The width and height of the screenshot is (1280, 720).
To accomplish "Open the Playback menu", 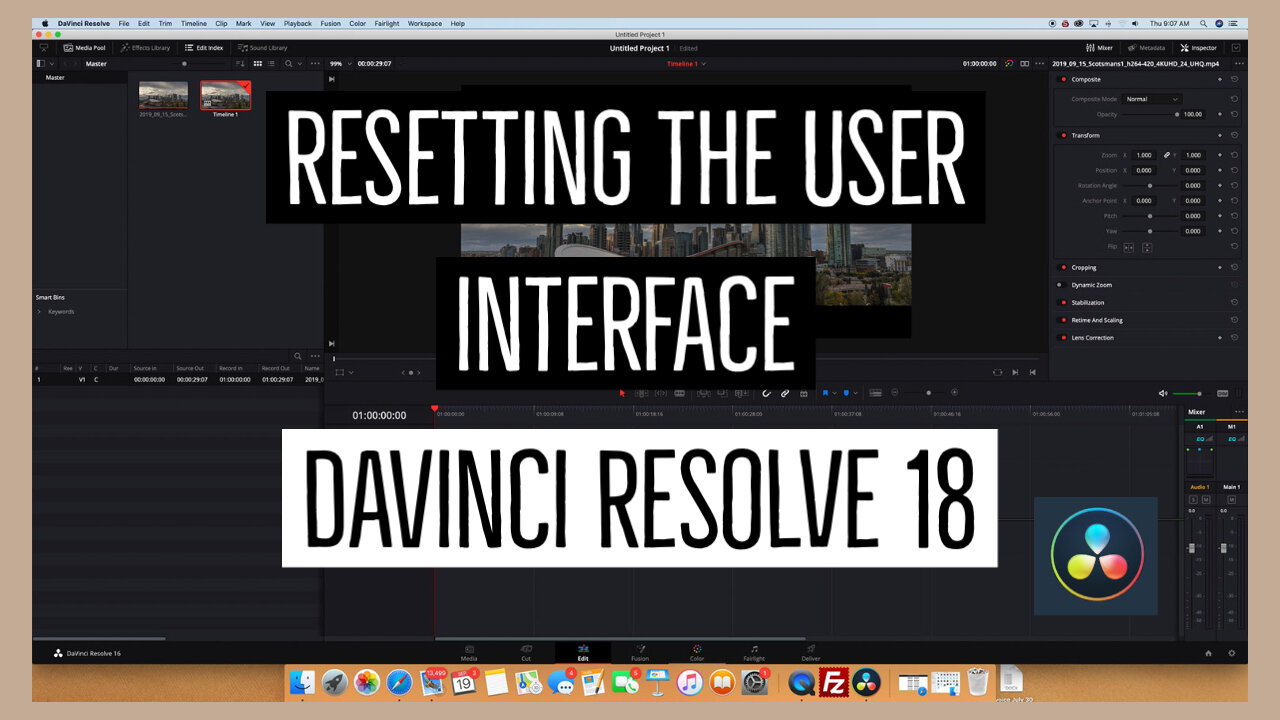I will coord(298,23).
